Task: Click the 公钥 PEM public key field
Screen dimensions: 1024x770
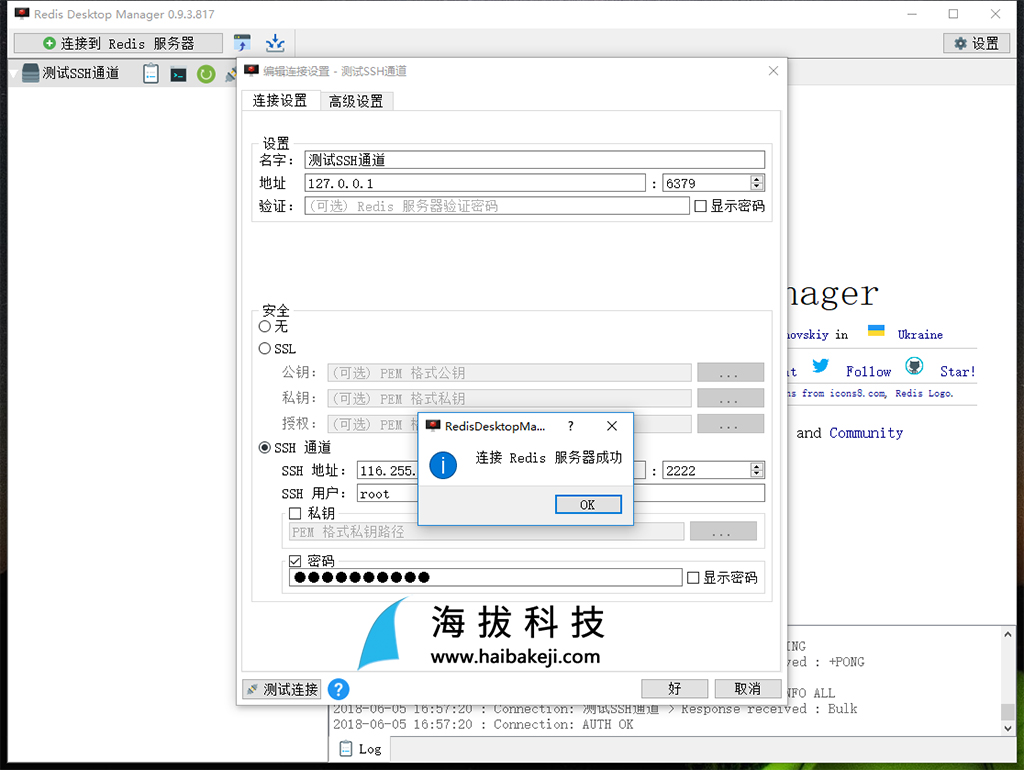Action: (x=509, y=373)
